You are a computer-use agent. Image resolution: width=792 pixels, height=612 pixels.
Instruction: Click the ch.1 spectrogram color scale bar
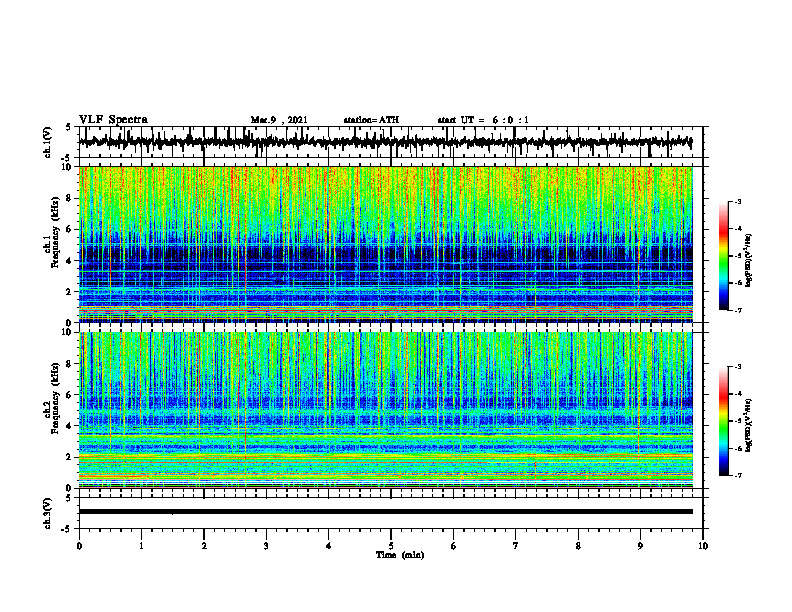coord(723,256)
